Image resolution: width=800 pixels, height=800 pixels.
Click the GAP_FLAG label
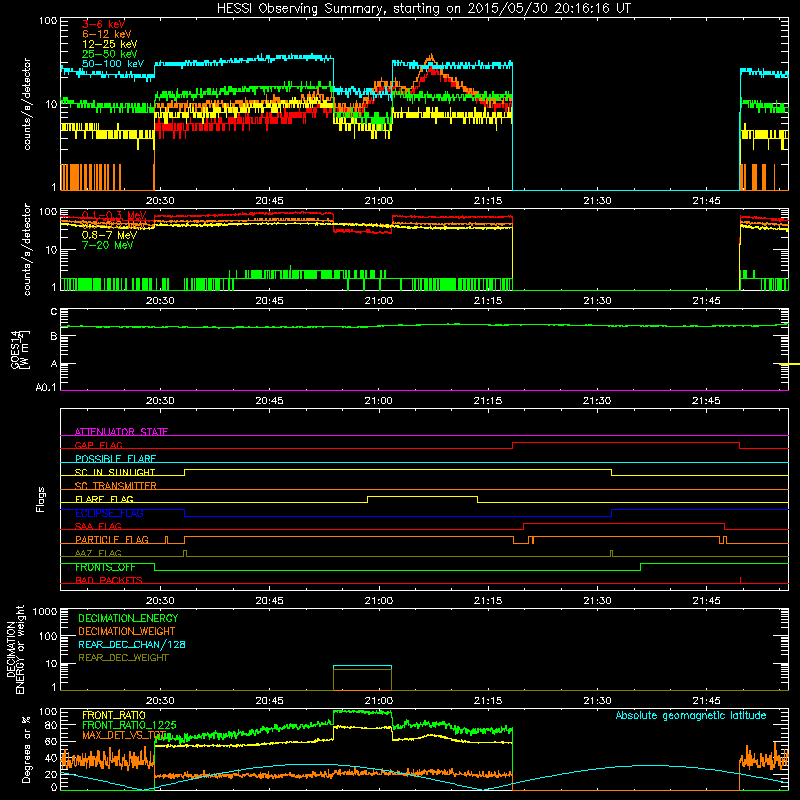pyautogui.click(x=98, y=445)
